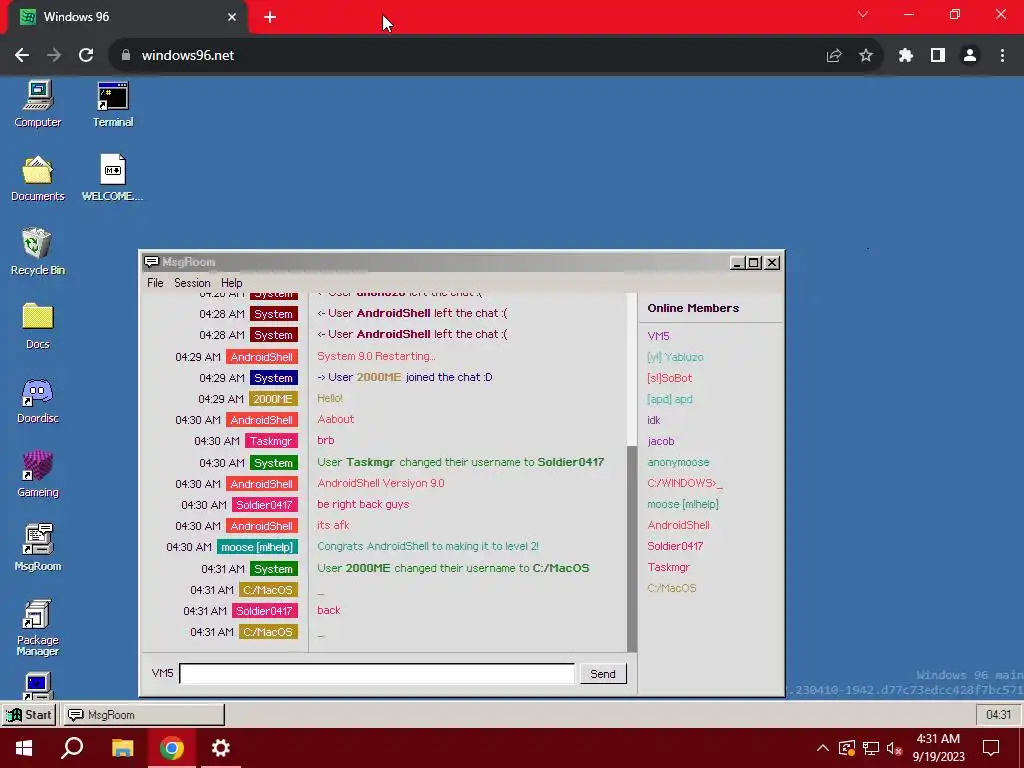Launch the Terminal desktop shortcut
The image size is (1024, 768).
[112, 104]
